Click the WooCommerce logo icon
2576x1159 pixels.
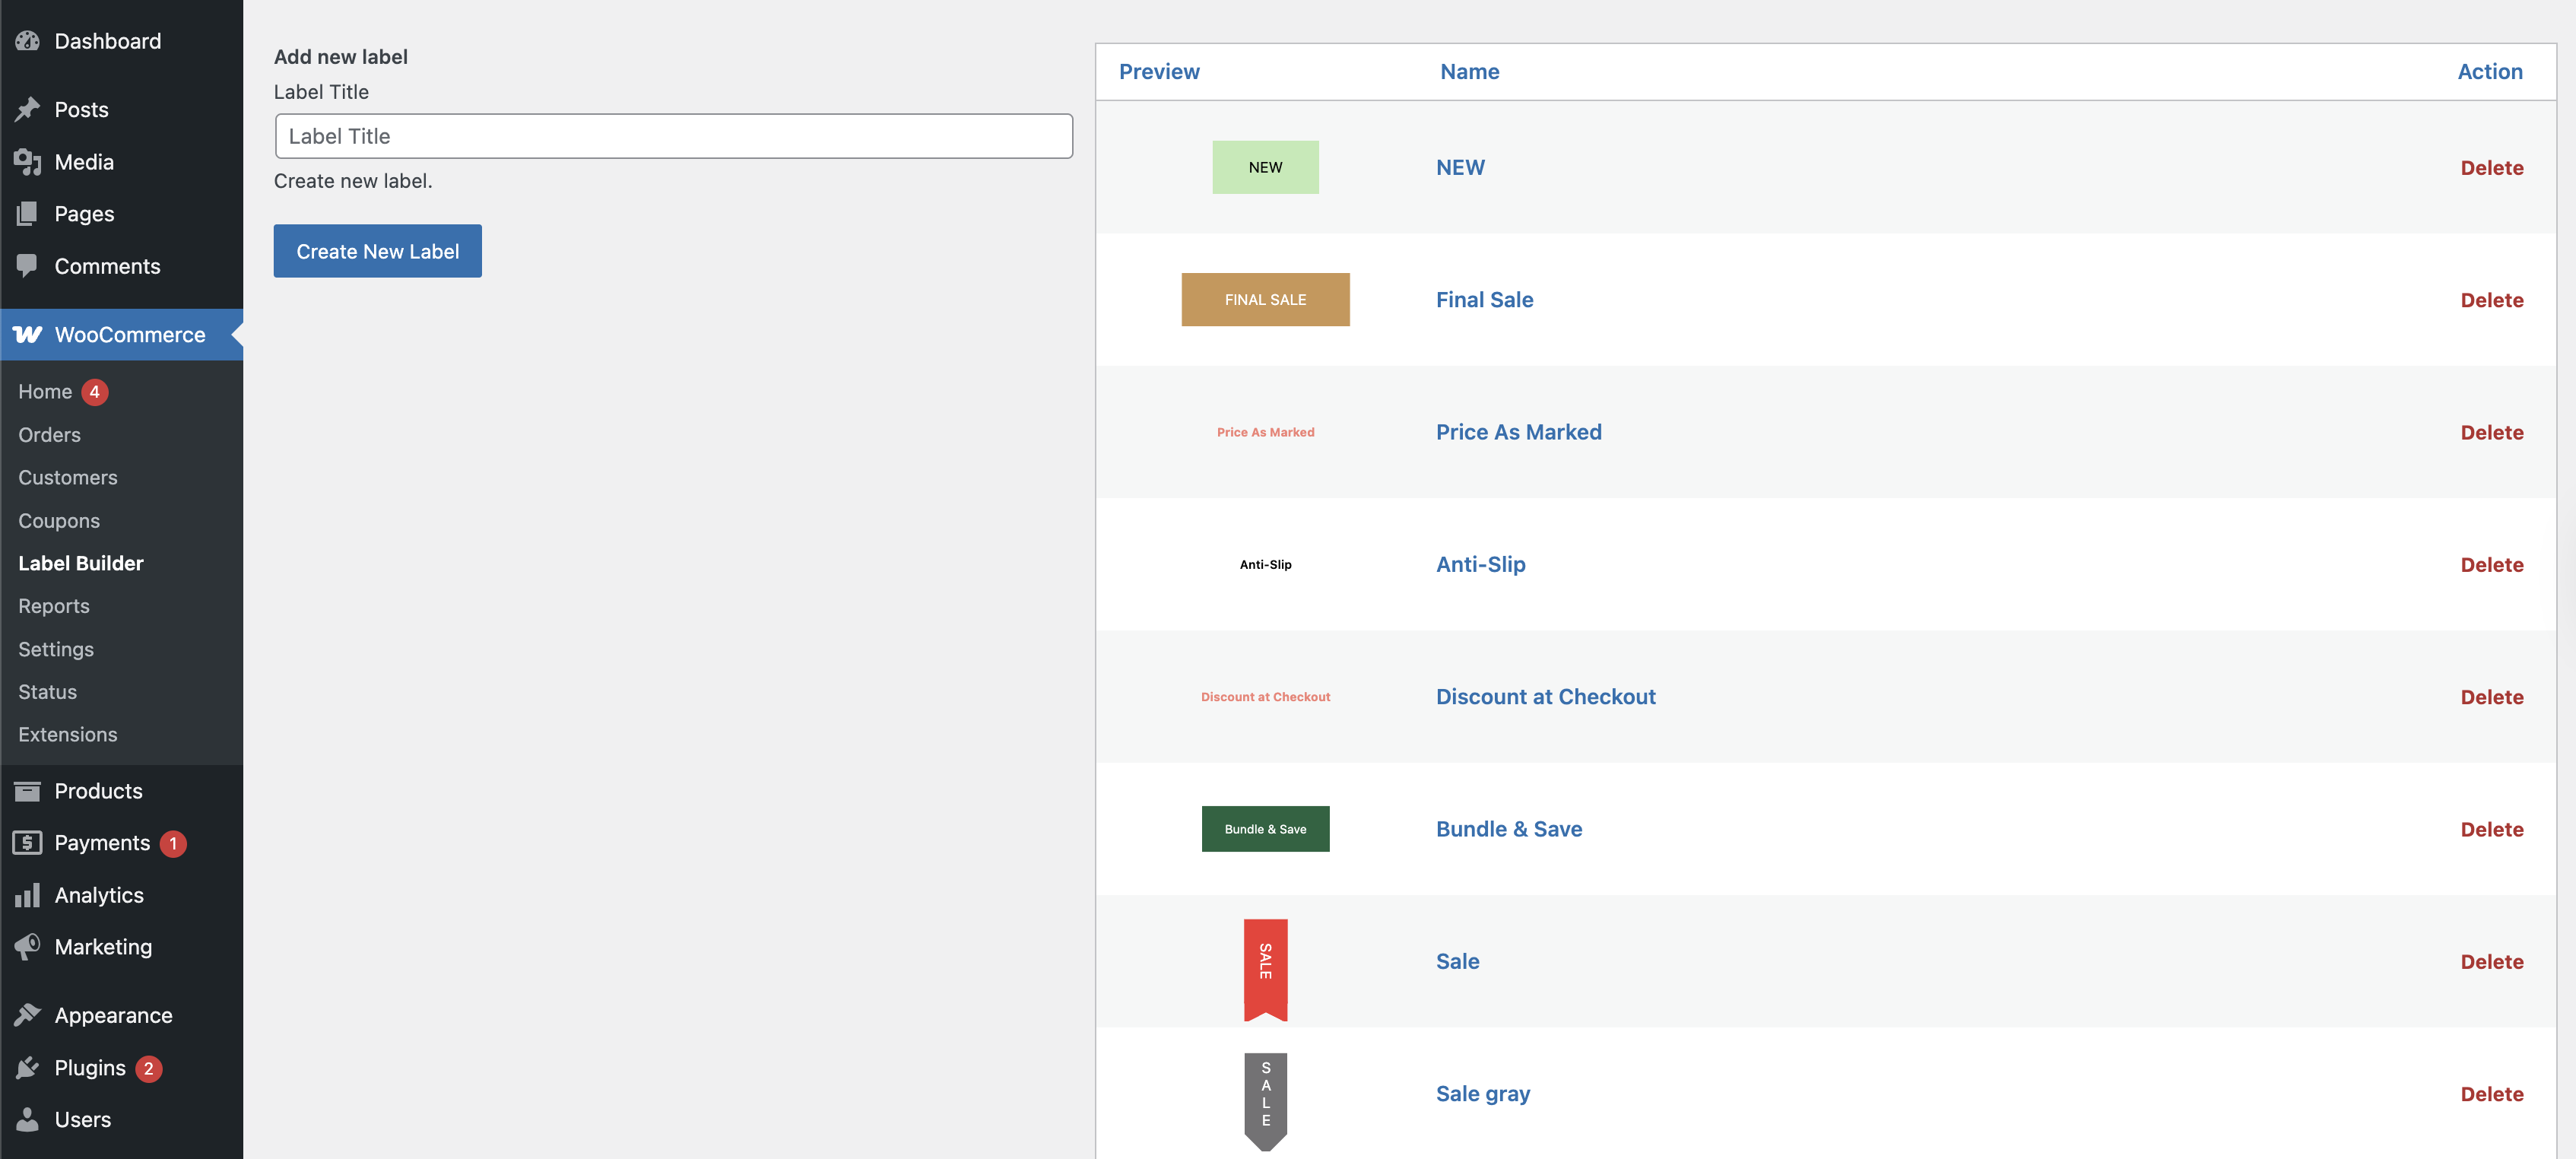click(x=27, y=334)
